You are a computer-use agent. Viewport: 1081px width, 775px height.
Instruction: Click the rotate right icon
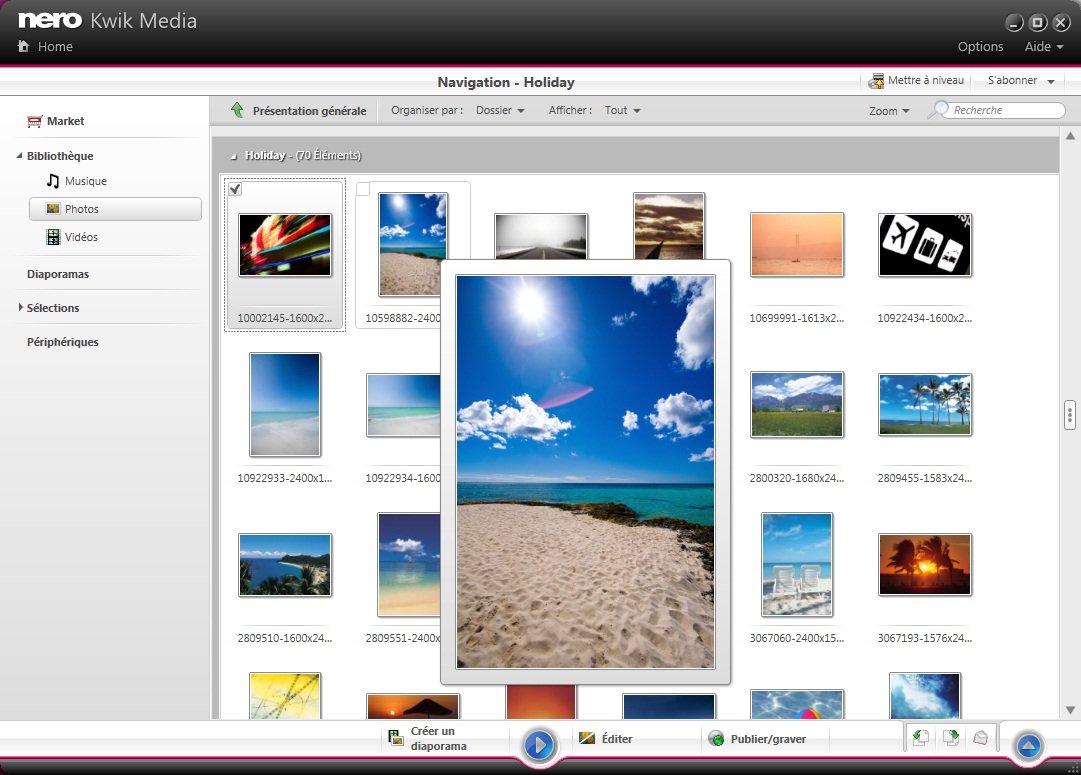click(951, 738)
